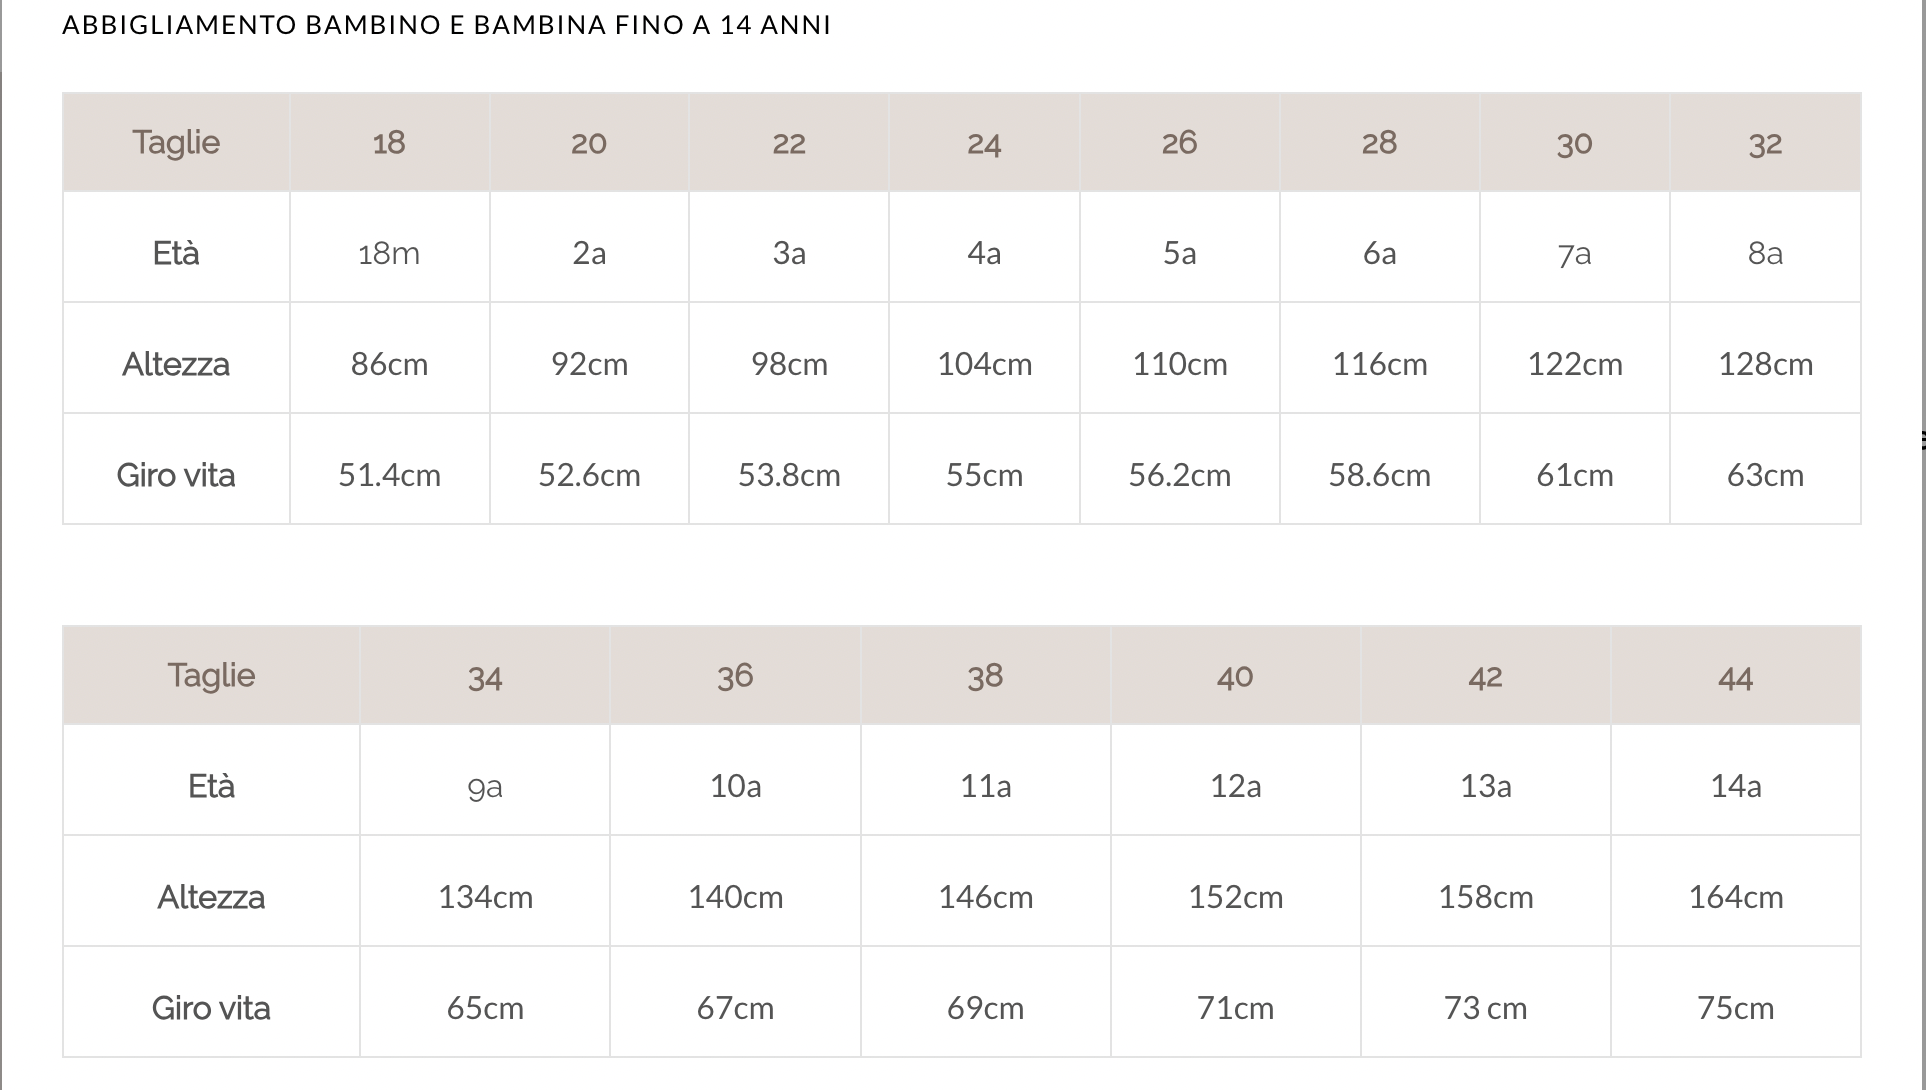
Task: Click the '104cm' height value
Action: click(984, 365)
